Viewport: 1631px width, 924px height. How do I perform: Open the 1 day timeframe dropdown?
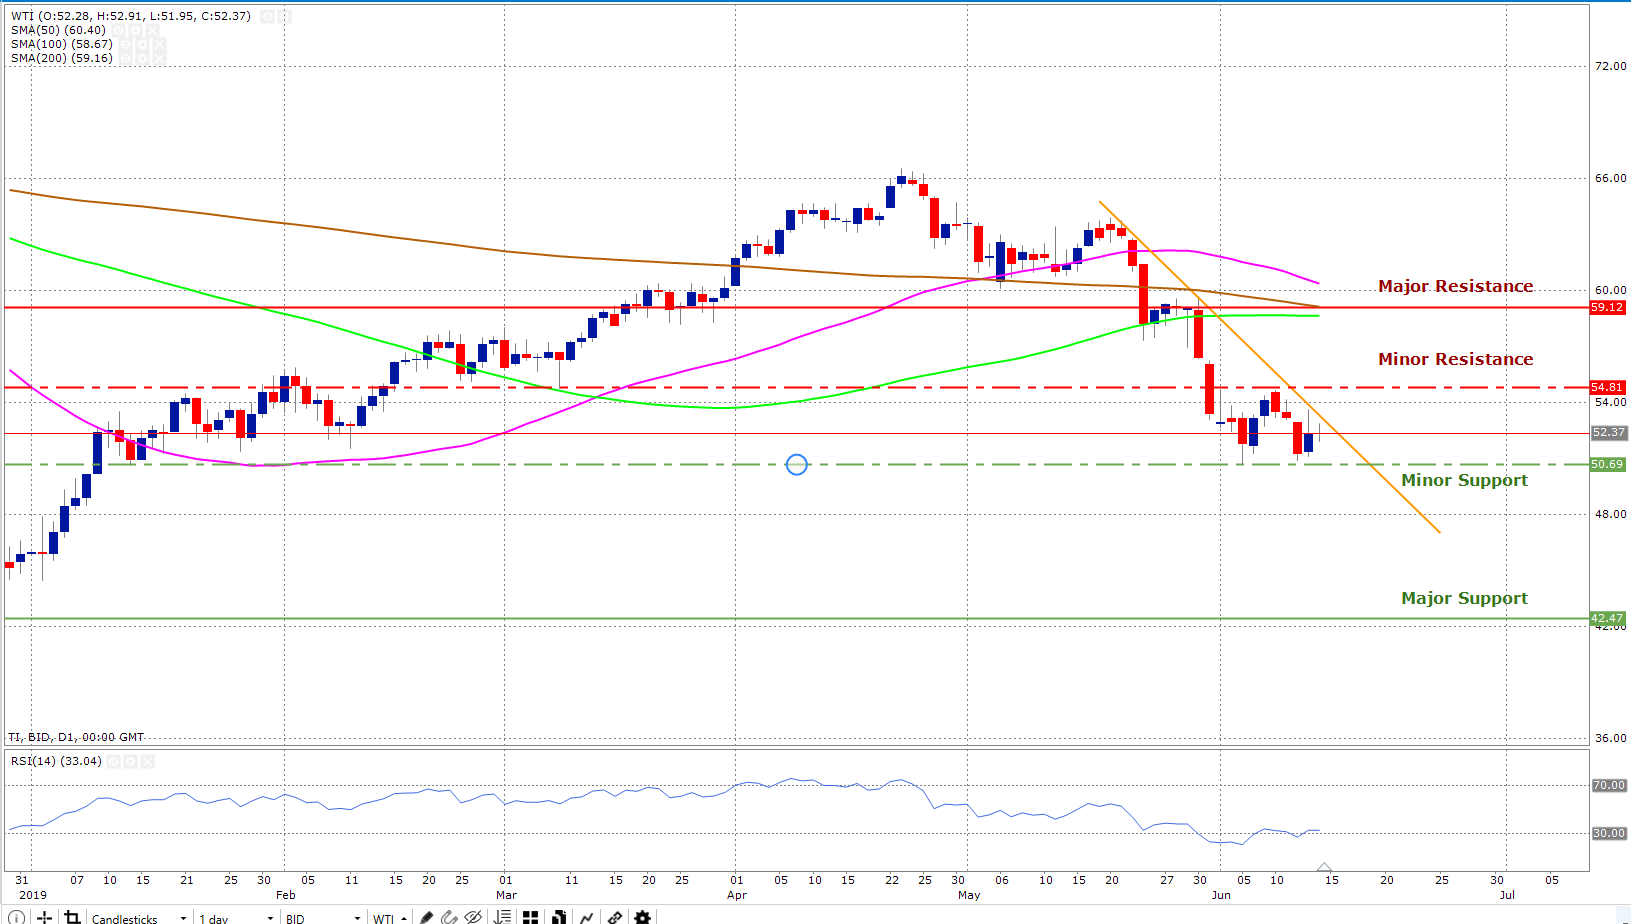point(236,918)
